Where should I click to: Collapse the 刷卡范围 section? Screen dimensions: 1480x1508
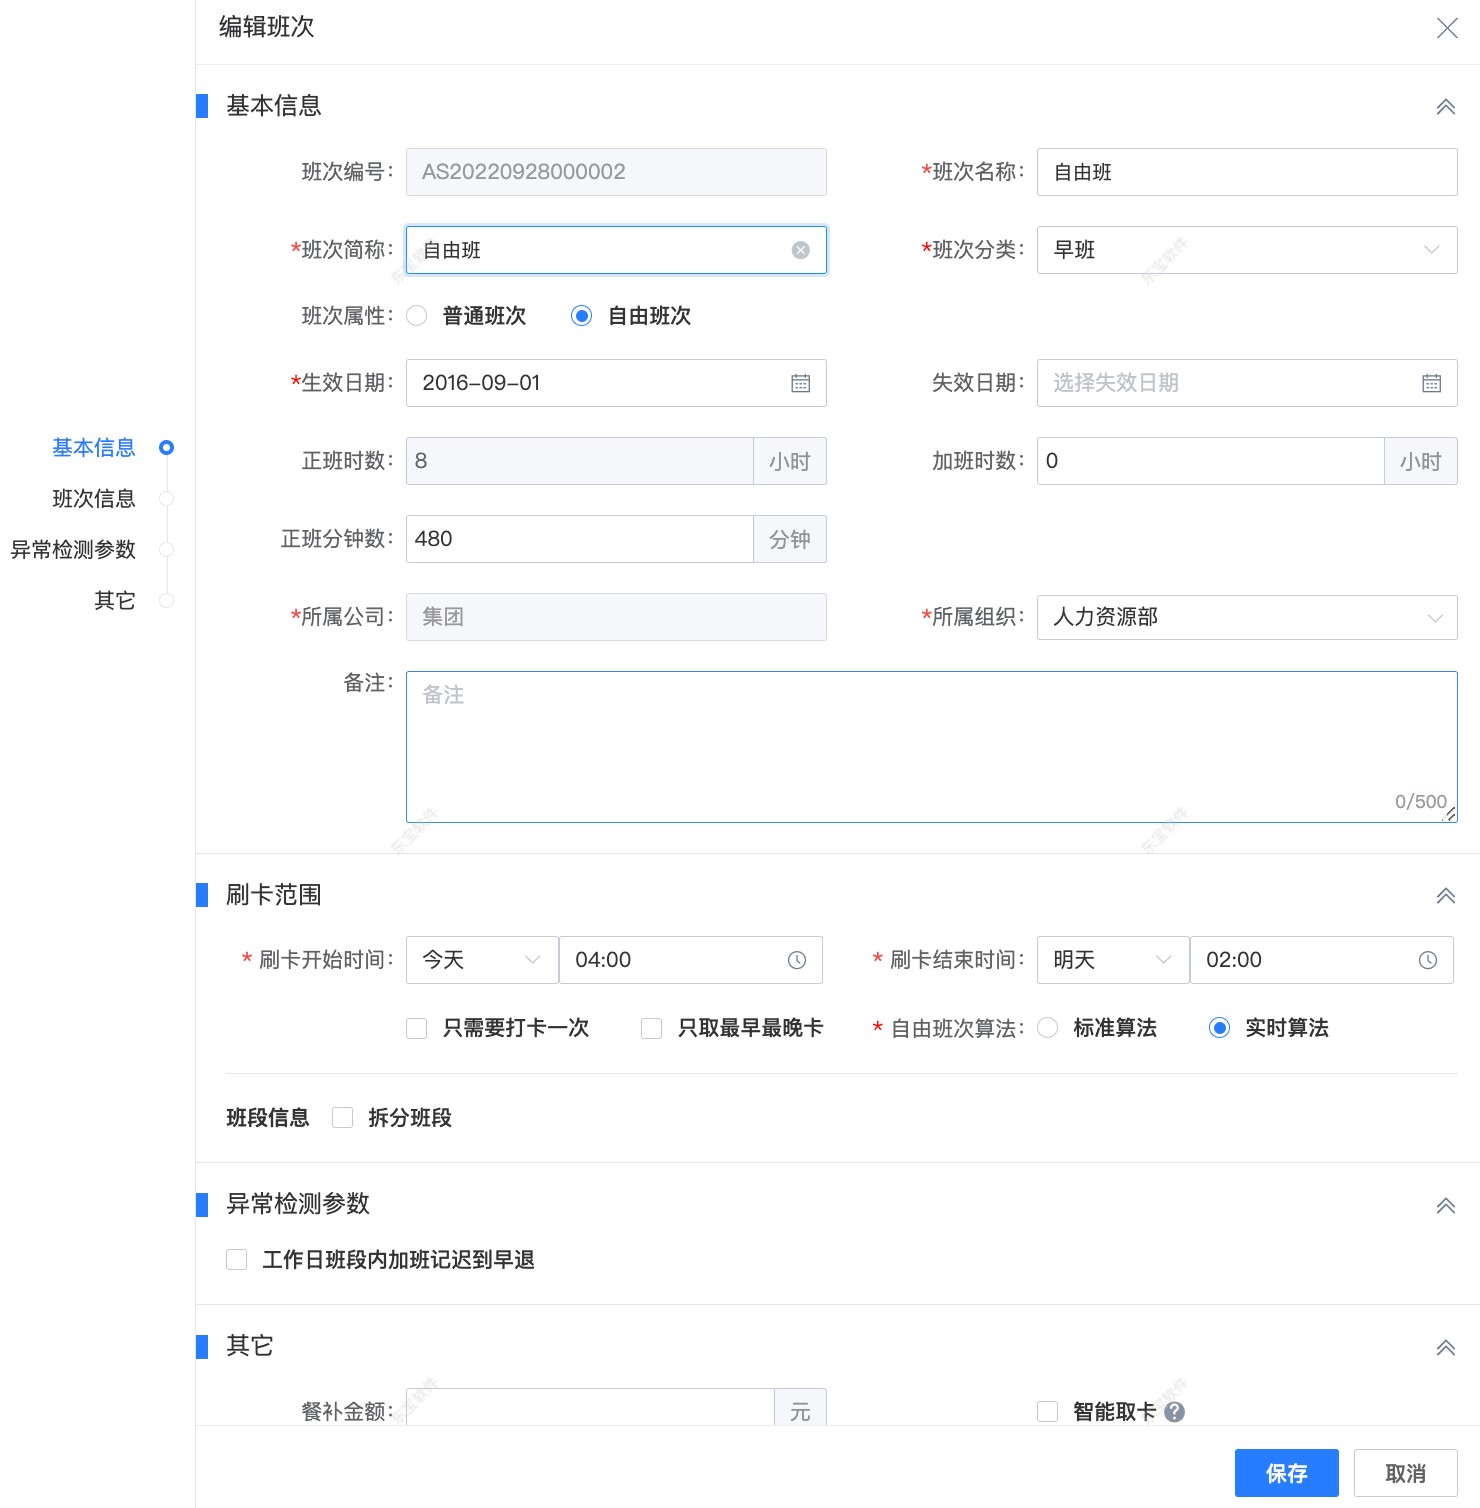(1445, 895)
